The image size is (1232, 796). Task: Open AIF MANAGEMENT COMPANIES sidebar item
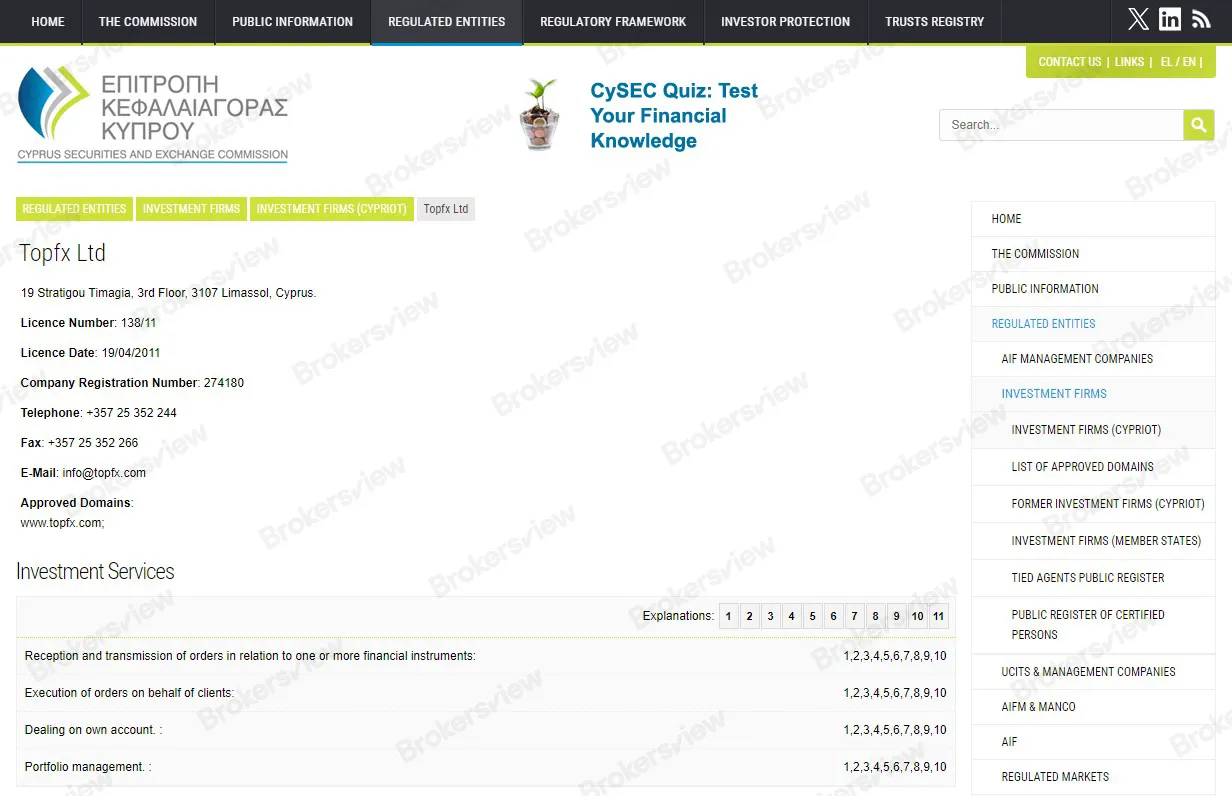tap(1093, 359)
